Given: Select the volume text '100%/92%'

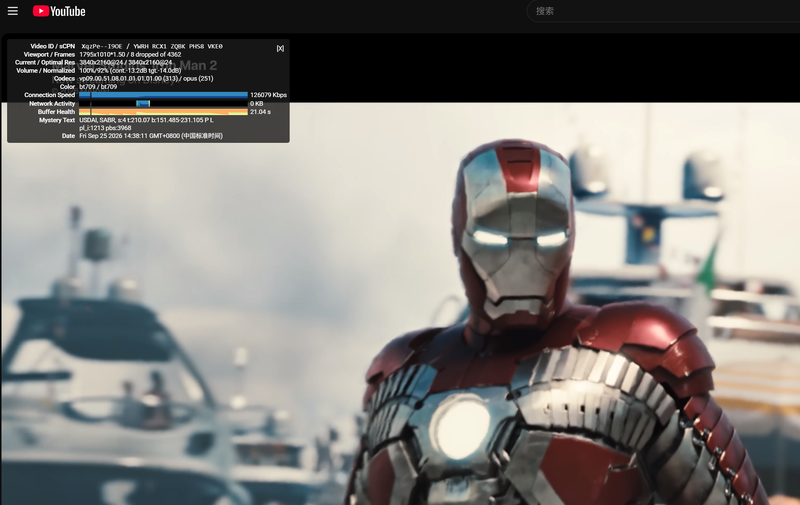Looking at the screenshot, I should click(x=93, y=70).
